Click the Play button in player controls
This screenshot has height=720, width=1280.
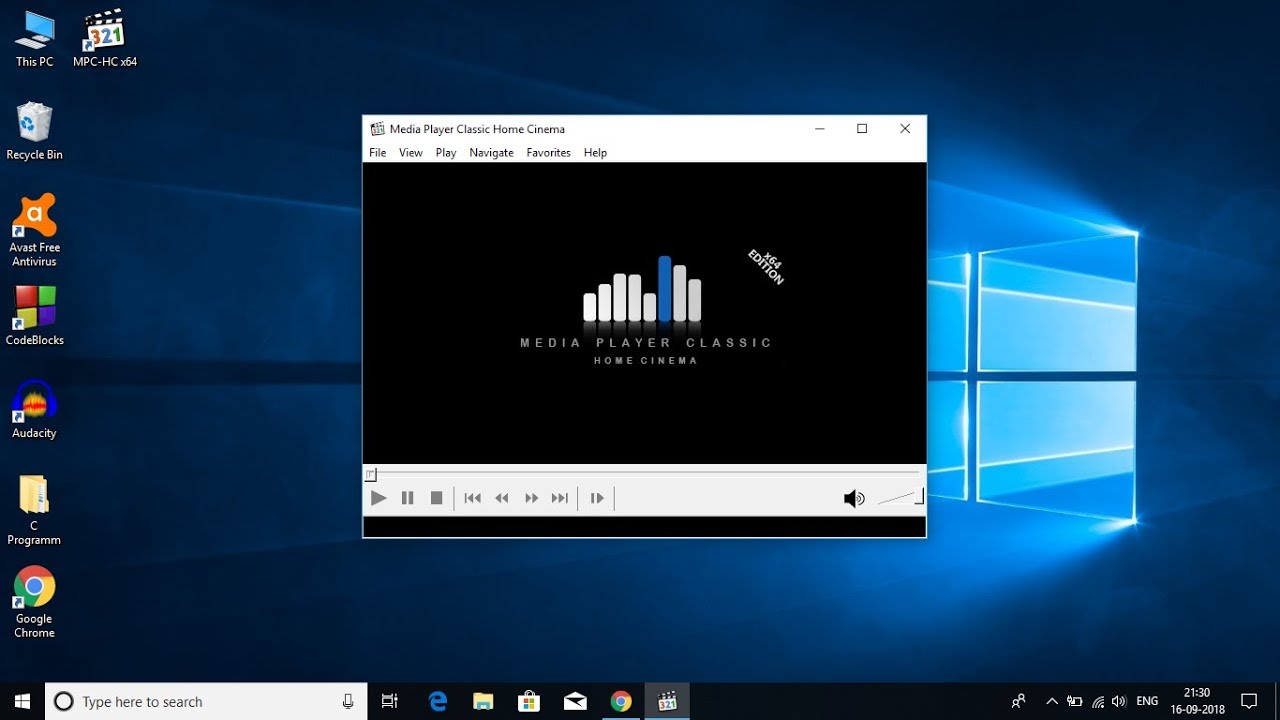tap(378, 498)
